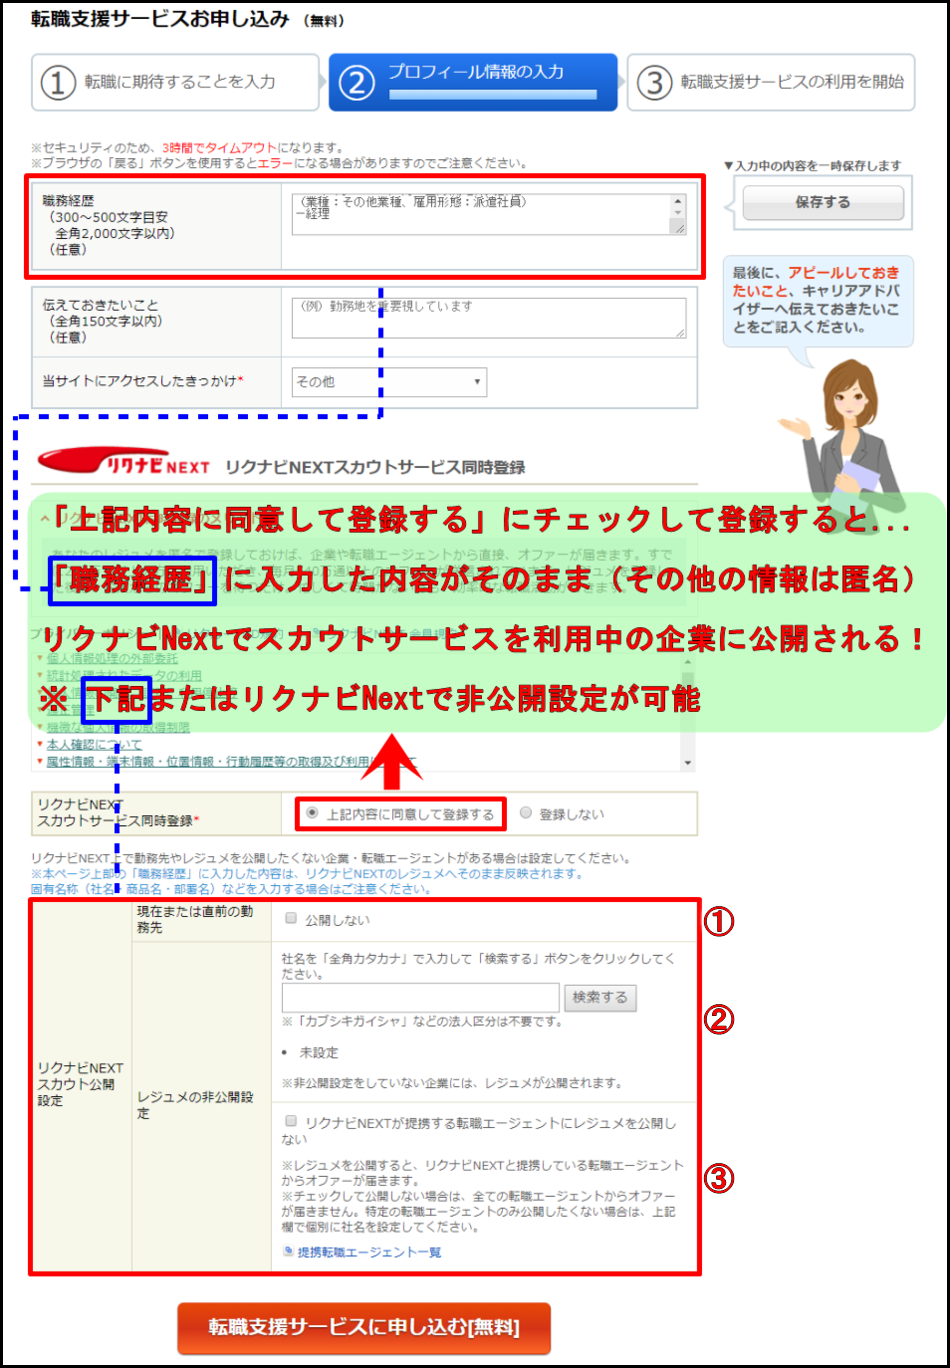Click 転職支援サービスに申し込む[無料] button
The height and width of the screenshot is (1368, 950).
coord(363,1329)
